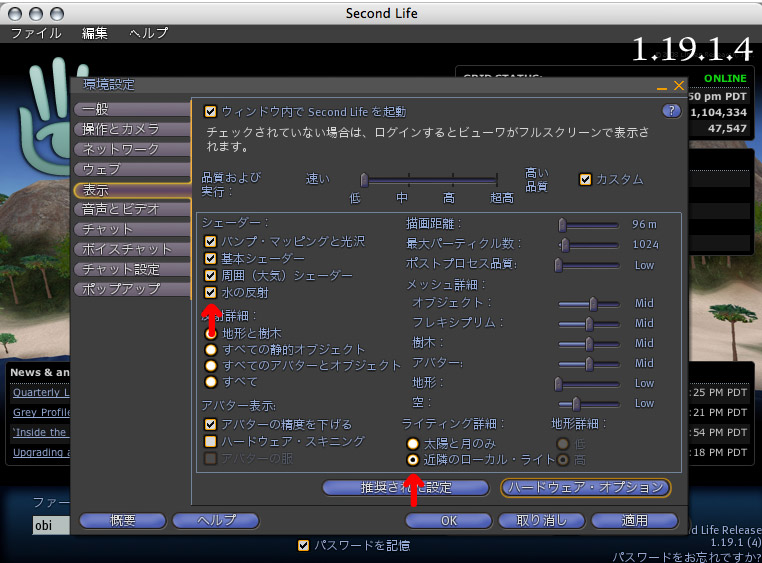Viewport: 762px width, 563px height.
Task: Switch to the ボイスチャット tab
Action: tap(132, 249)
